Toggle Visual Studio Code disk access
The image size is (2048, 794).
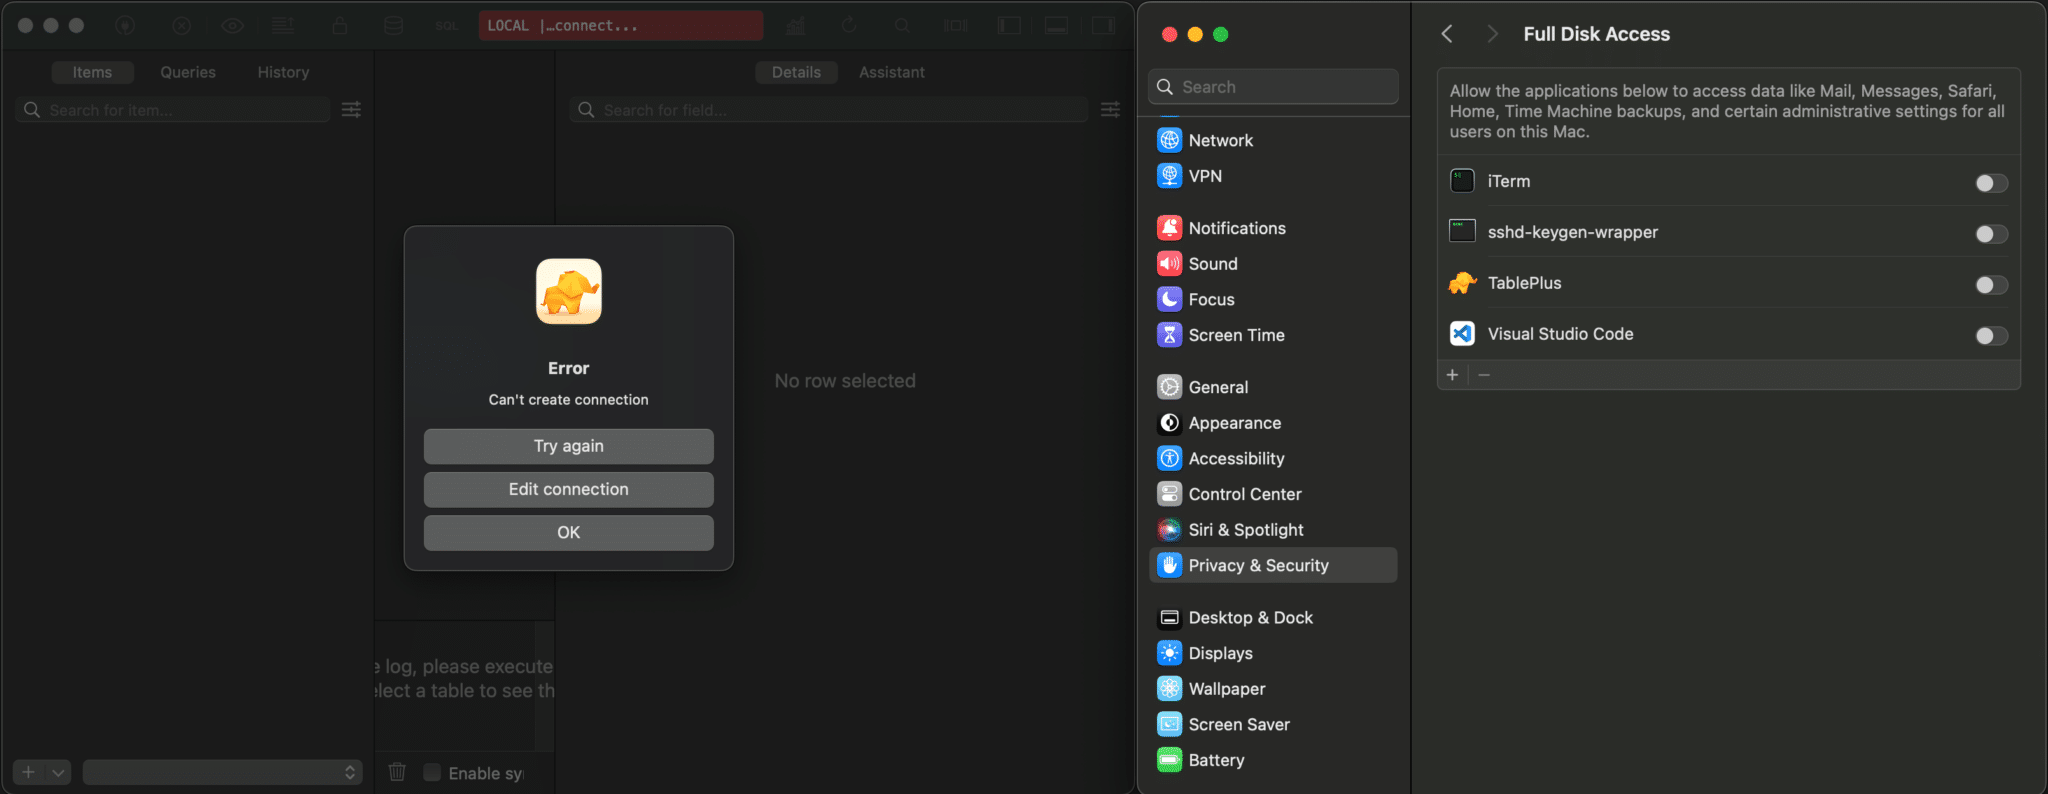1990,336
